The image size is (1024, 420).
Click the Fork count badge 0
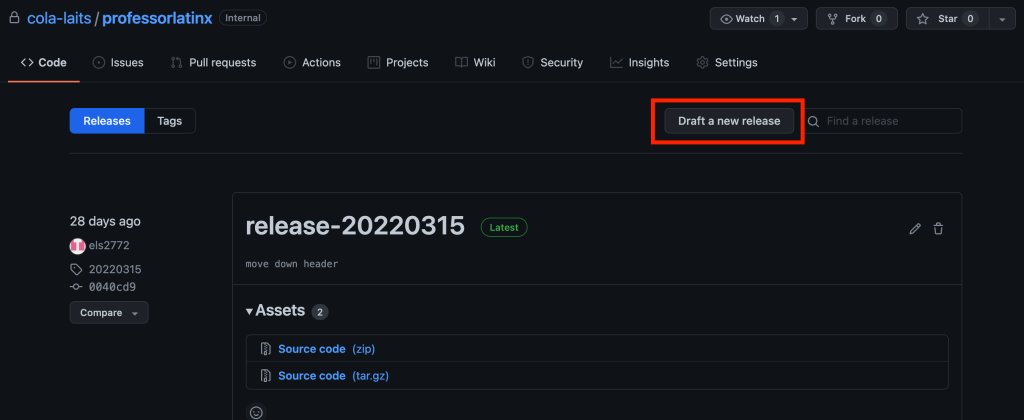coord(879,19)
